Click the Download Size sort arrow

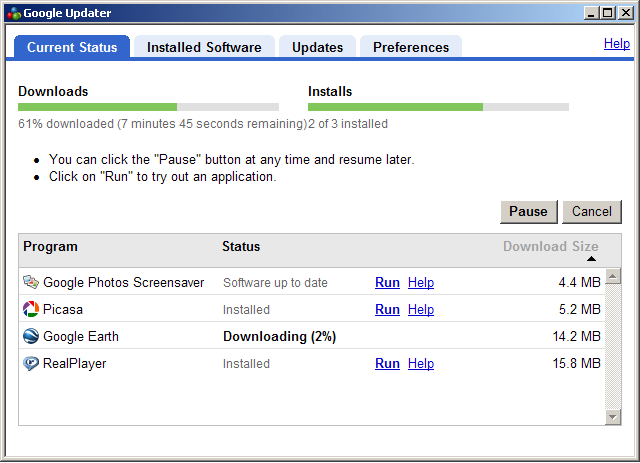coord(591,258)
